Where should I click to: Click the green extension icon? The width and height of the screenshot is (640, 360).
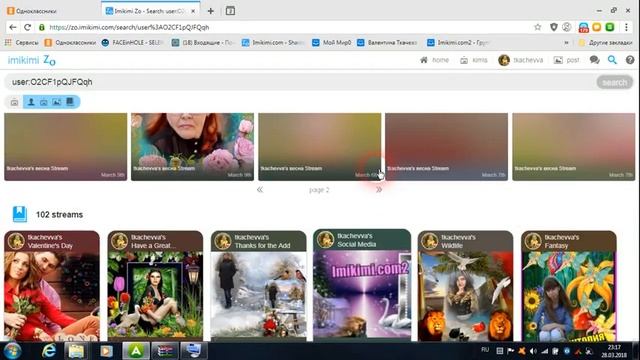[610, 27]
